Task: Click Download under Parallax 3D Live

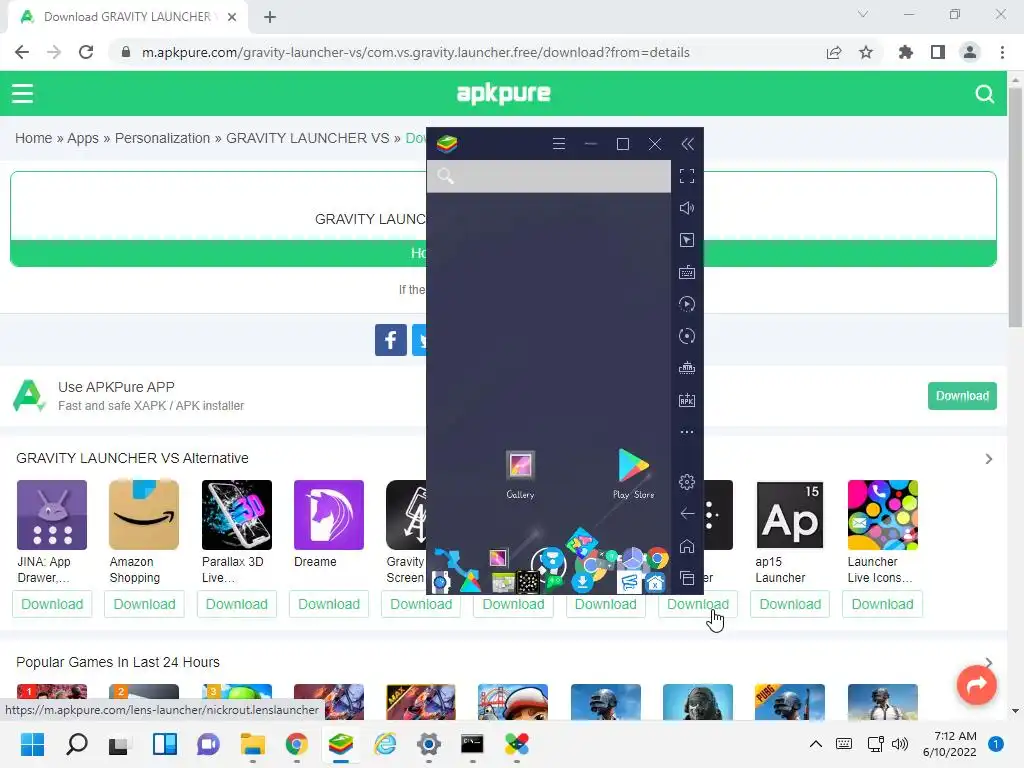Action: pos(236,604)
